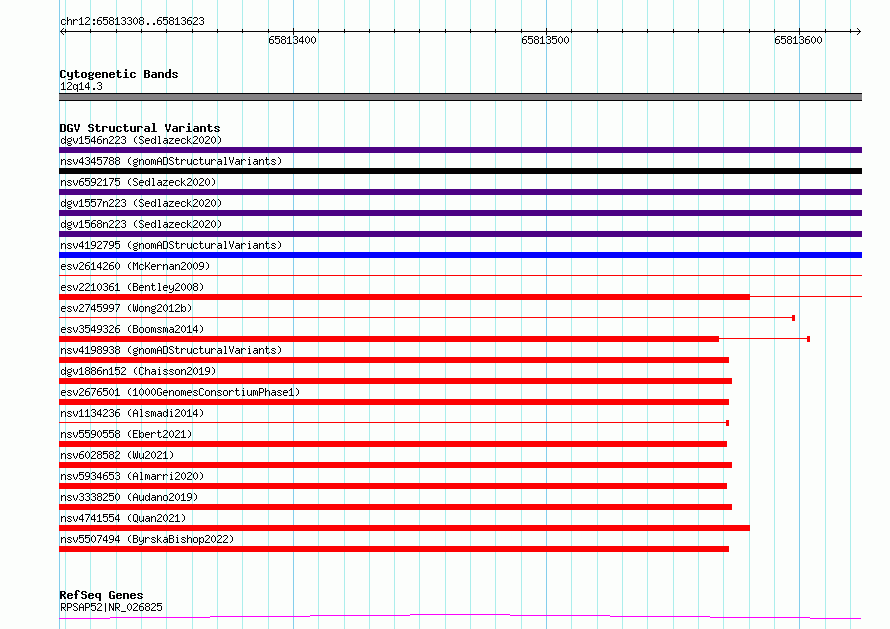Open variant dgv1568n223 (Sedlazeck2020)
Viewport: 890px width, 629px height.
tap(141, 224)
